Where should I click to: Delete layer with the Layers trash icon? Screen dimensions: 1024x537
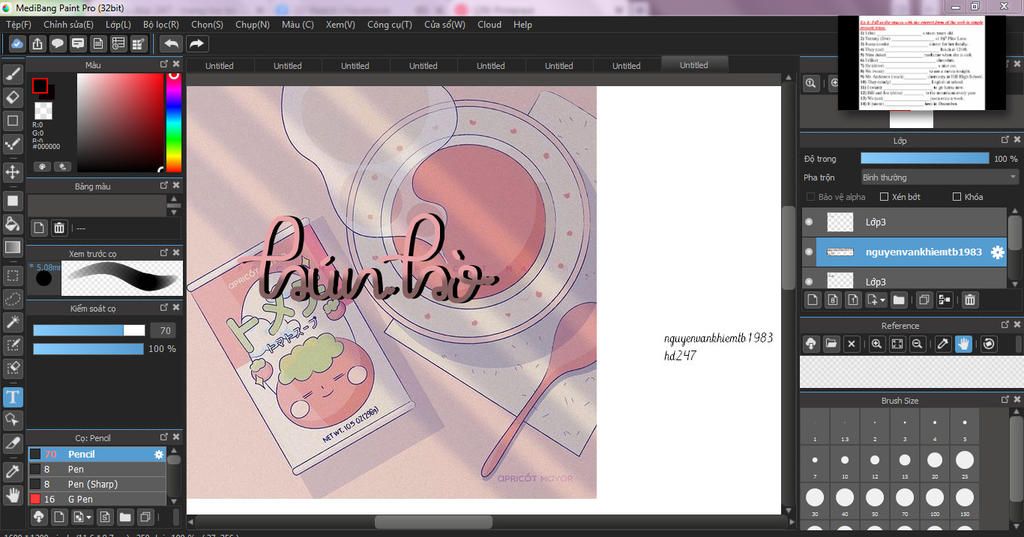tap(970, 300)
